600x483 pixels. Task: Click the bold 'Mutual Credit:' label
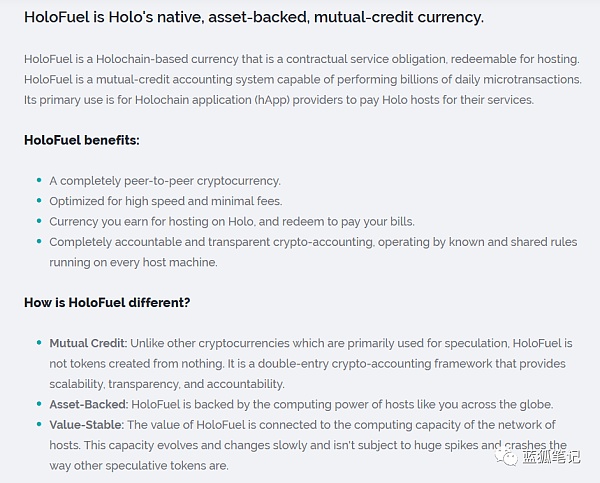88,343
